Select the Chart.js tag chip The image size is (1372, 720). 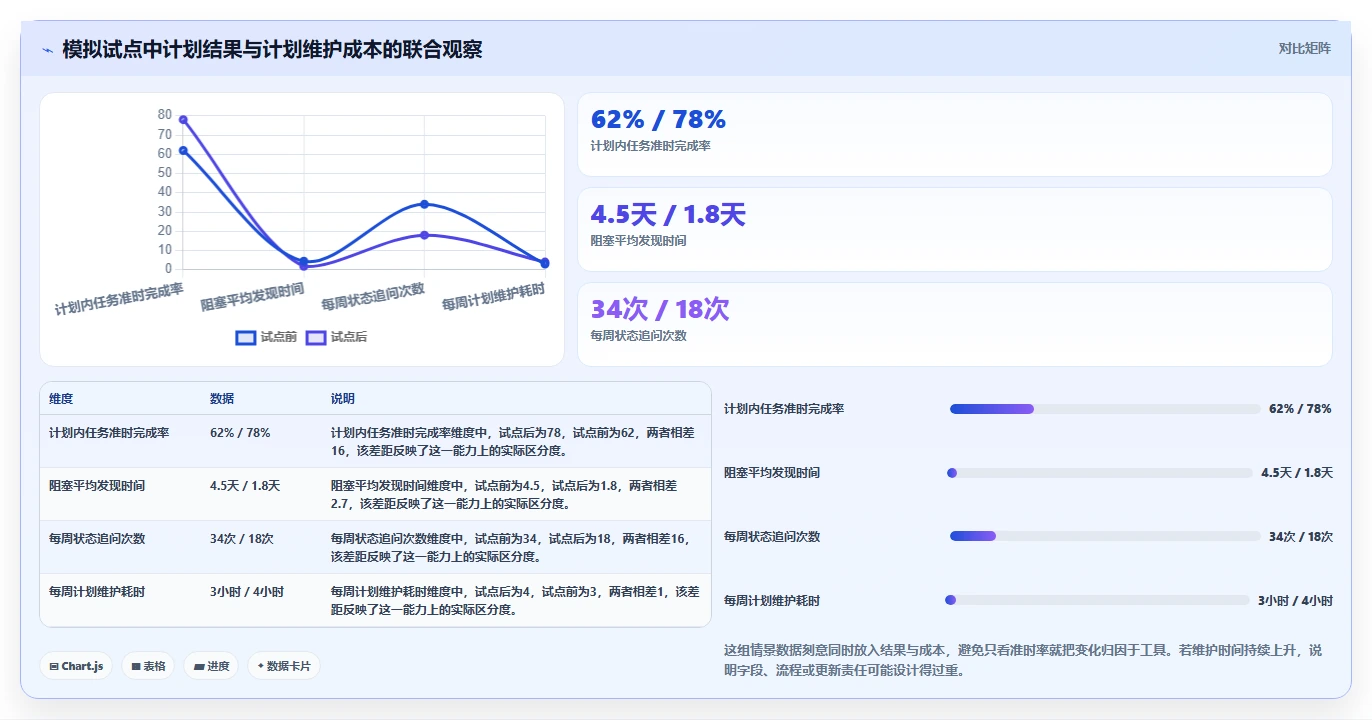point(76,666)
